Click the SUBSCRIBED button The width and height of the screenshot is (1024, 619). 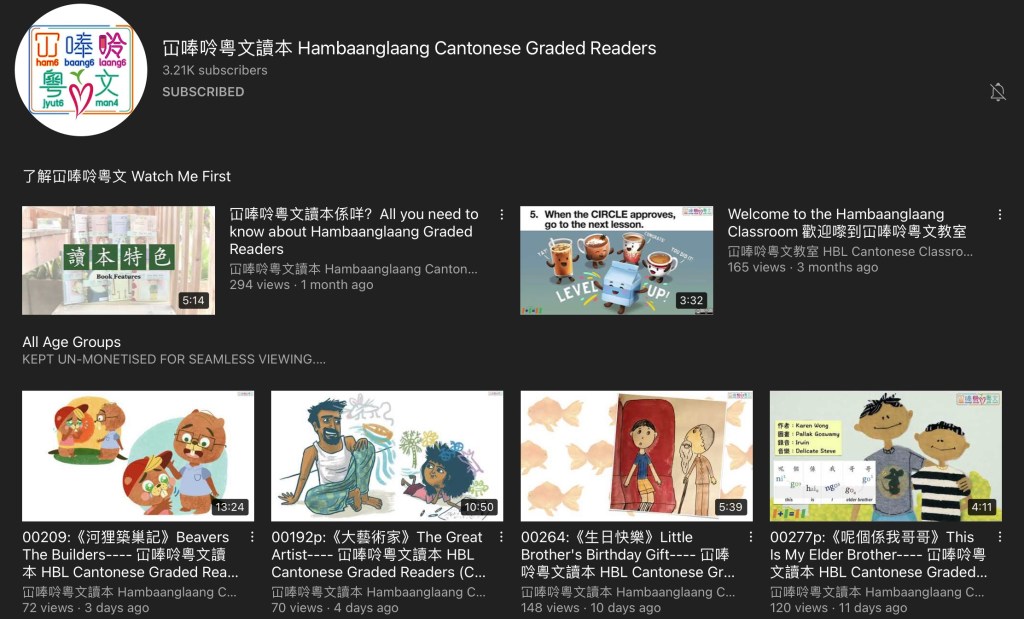click(x=203, y=92)
